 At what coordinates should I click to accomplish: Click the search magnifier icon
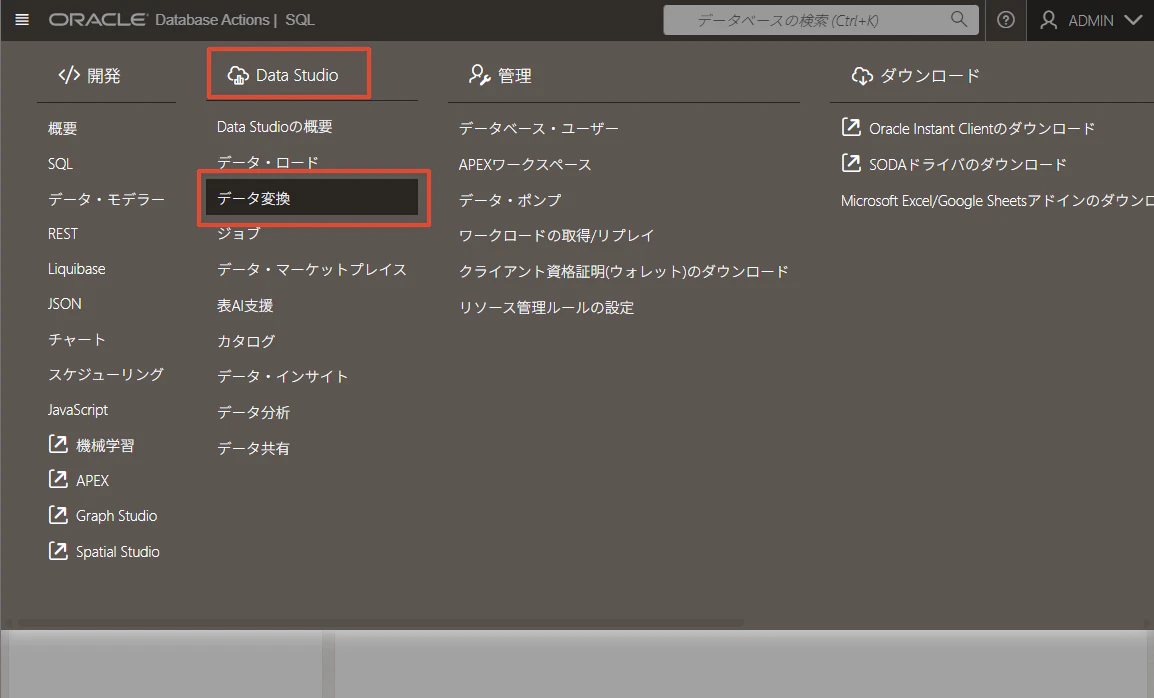click(958, 19)
